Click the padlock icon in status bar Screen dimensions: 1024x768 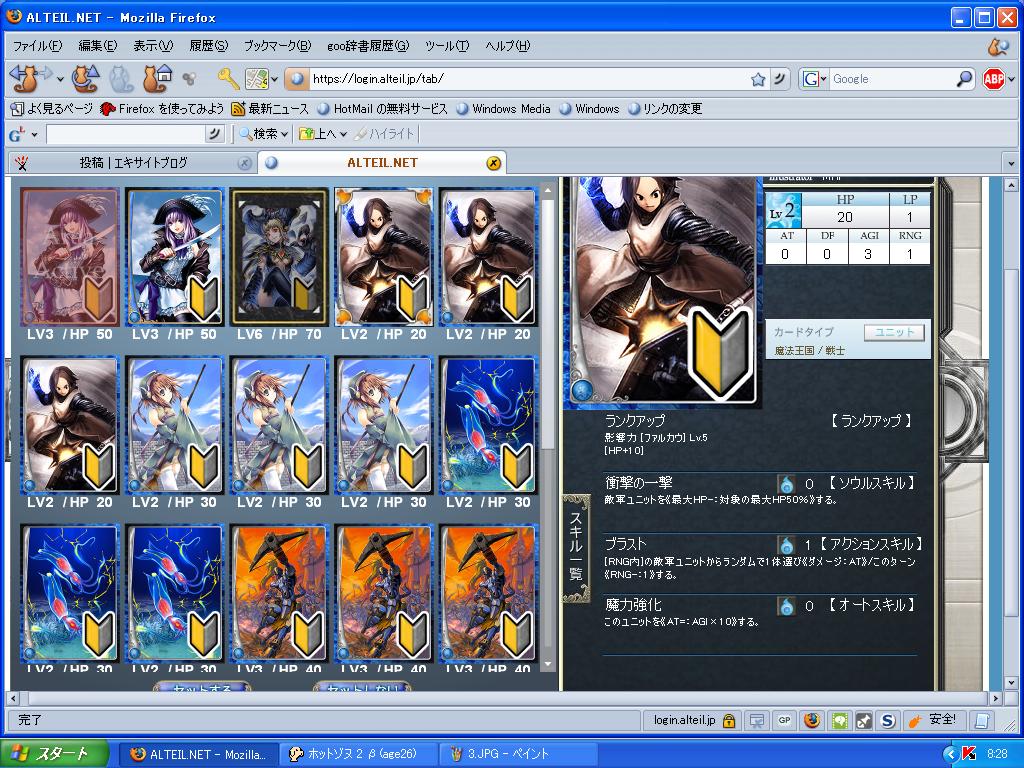click(729, 720)
